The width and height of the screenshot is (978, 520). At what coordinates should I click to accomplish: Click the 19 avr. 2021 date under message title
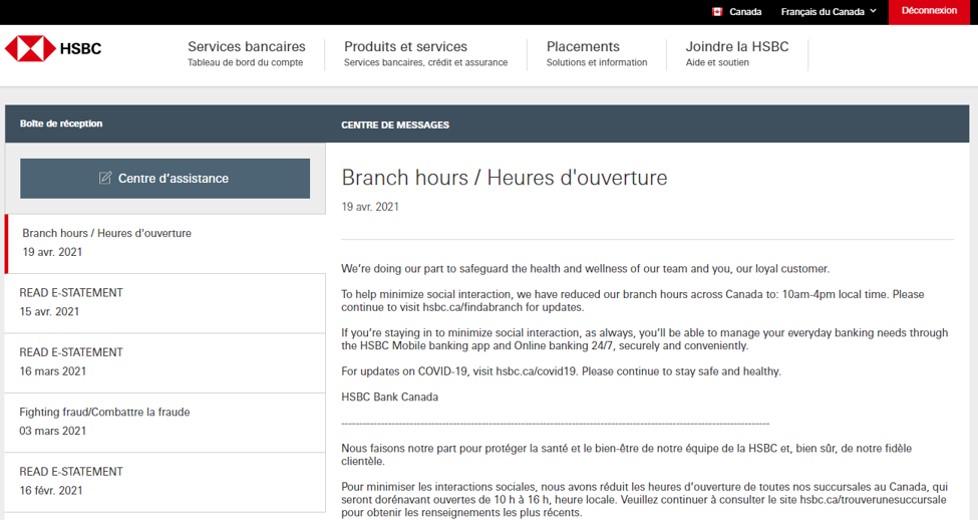(x=370, y=207)
